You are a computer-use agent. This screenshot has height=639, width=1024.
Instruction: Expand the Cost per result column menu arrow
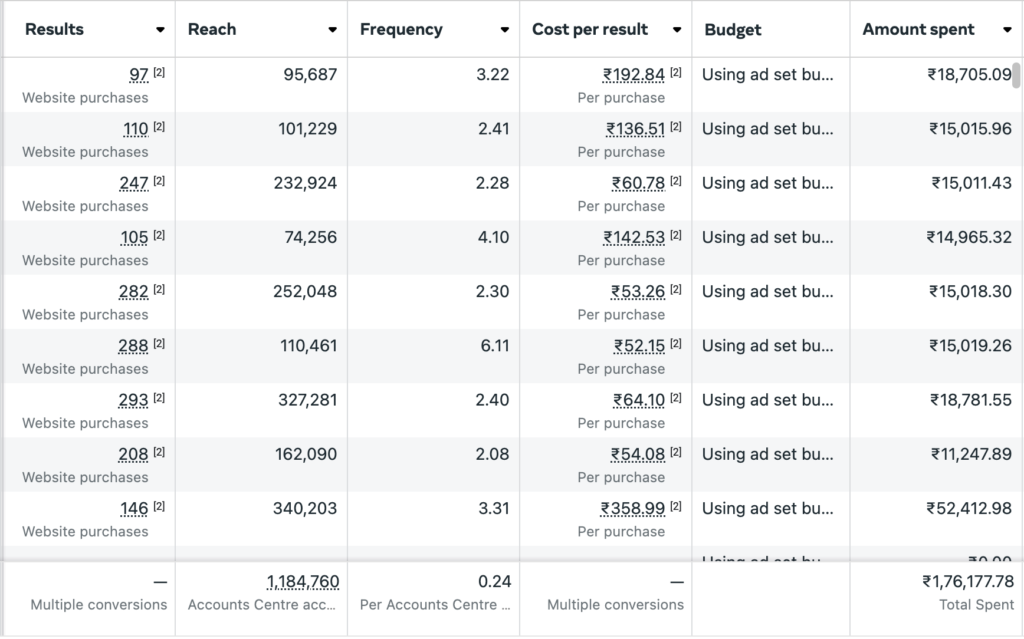[x=677, y=30]
